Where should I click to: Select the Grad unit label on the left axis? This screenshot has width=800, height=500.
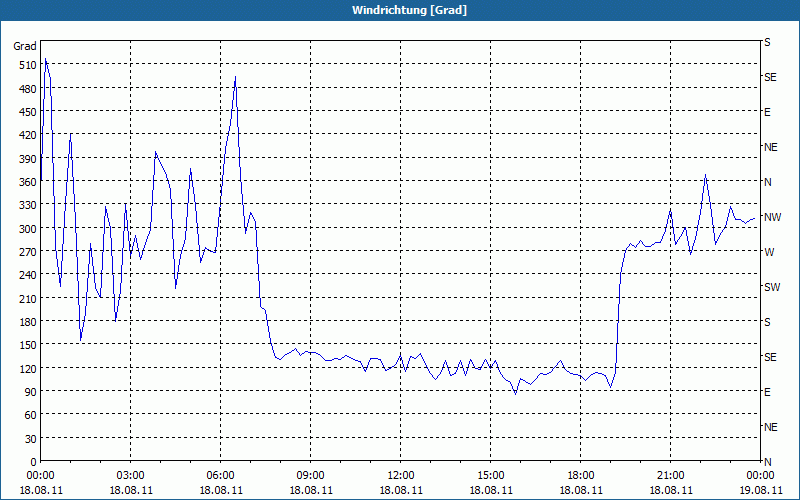25,46
